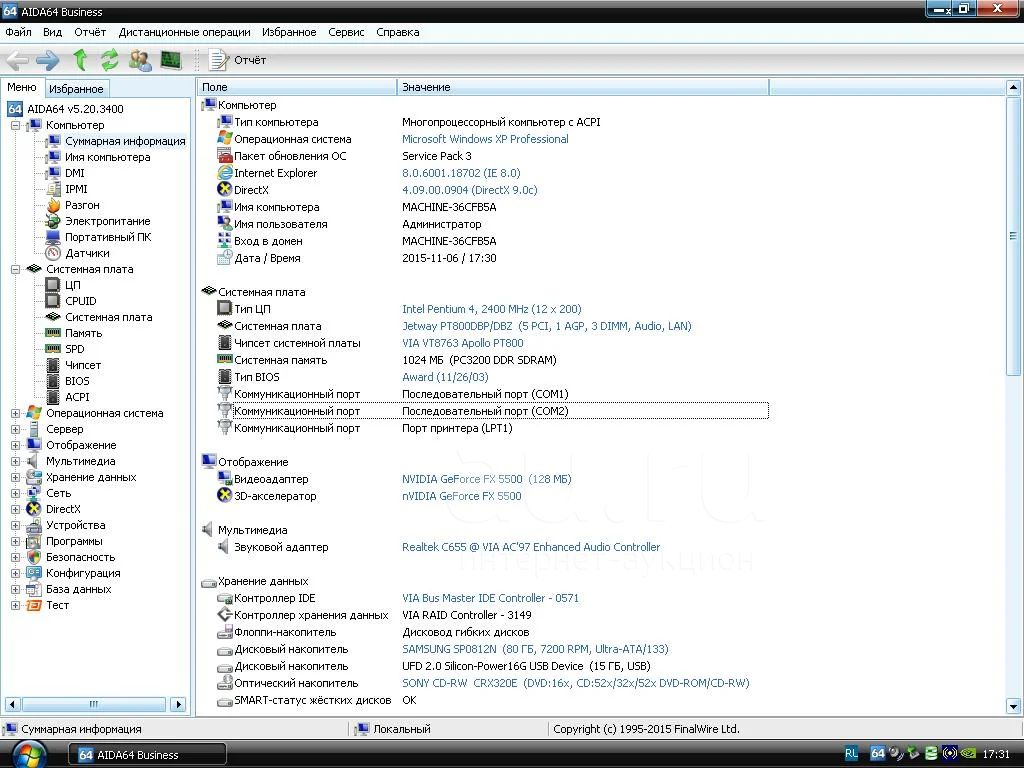
Task: Click the main list vertical scrollbar thumb
Action: (x=1013, y=236)
